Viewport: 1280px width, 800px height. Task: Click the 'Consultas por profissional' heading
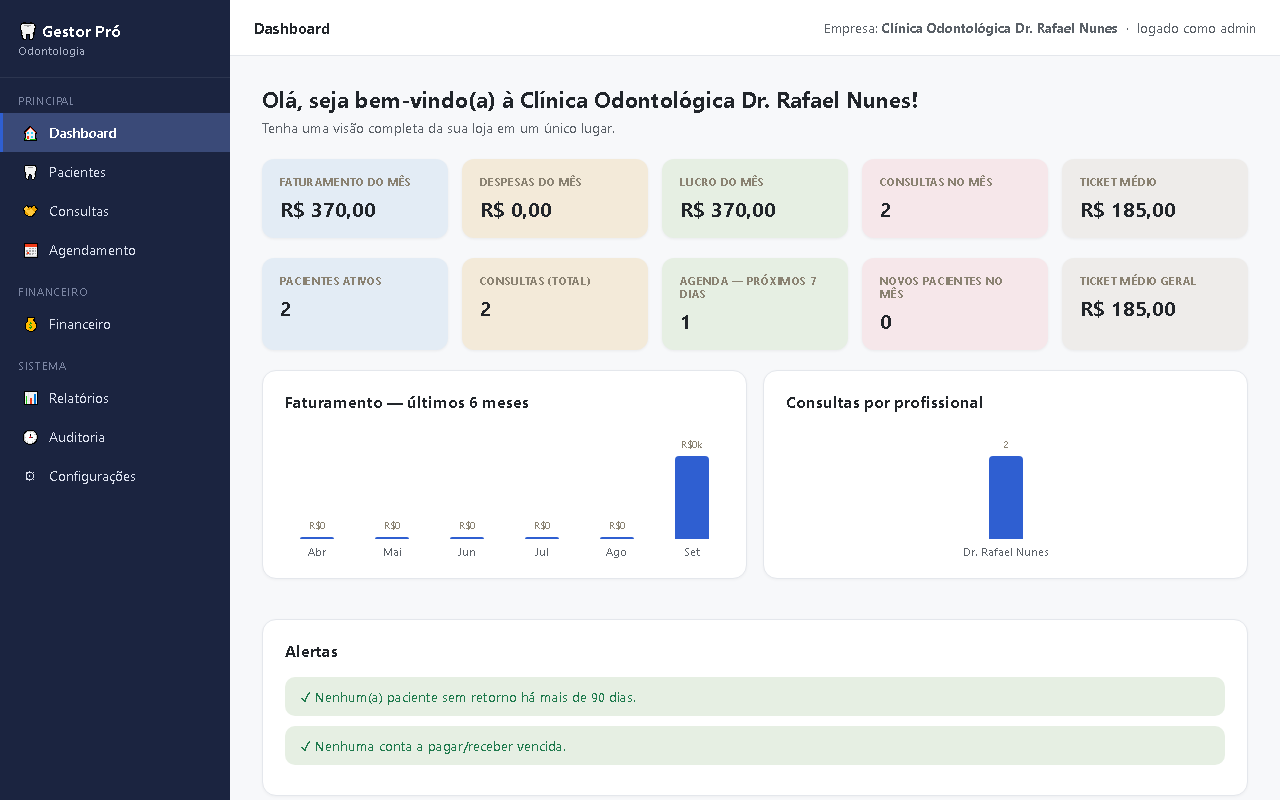[885, 402]
